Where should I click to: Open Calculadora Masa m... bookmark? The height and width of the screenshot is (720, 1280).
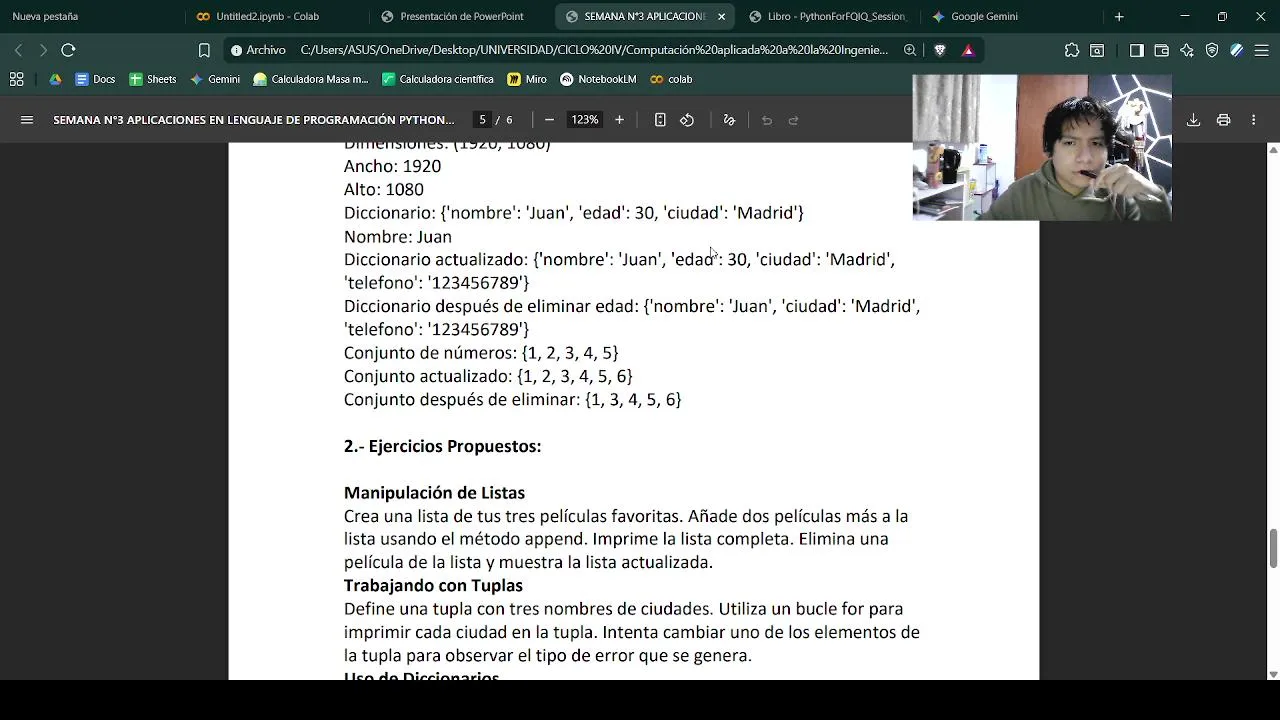(x=311, y=79)
